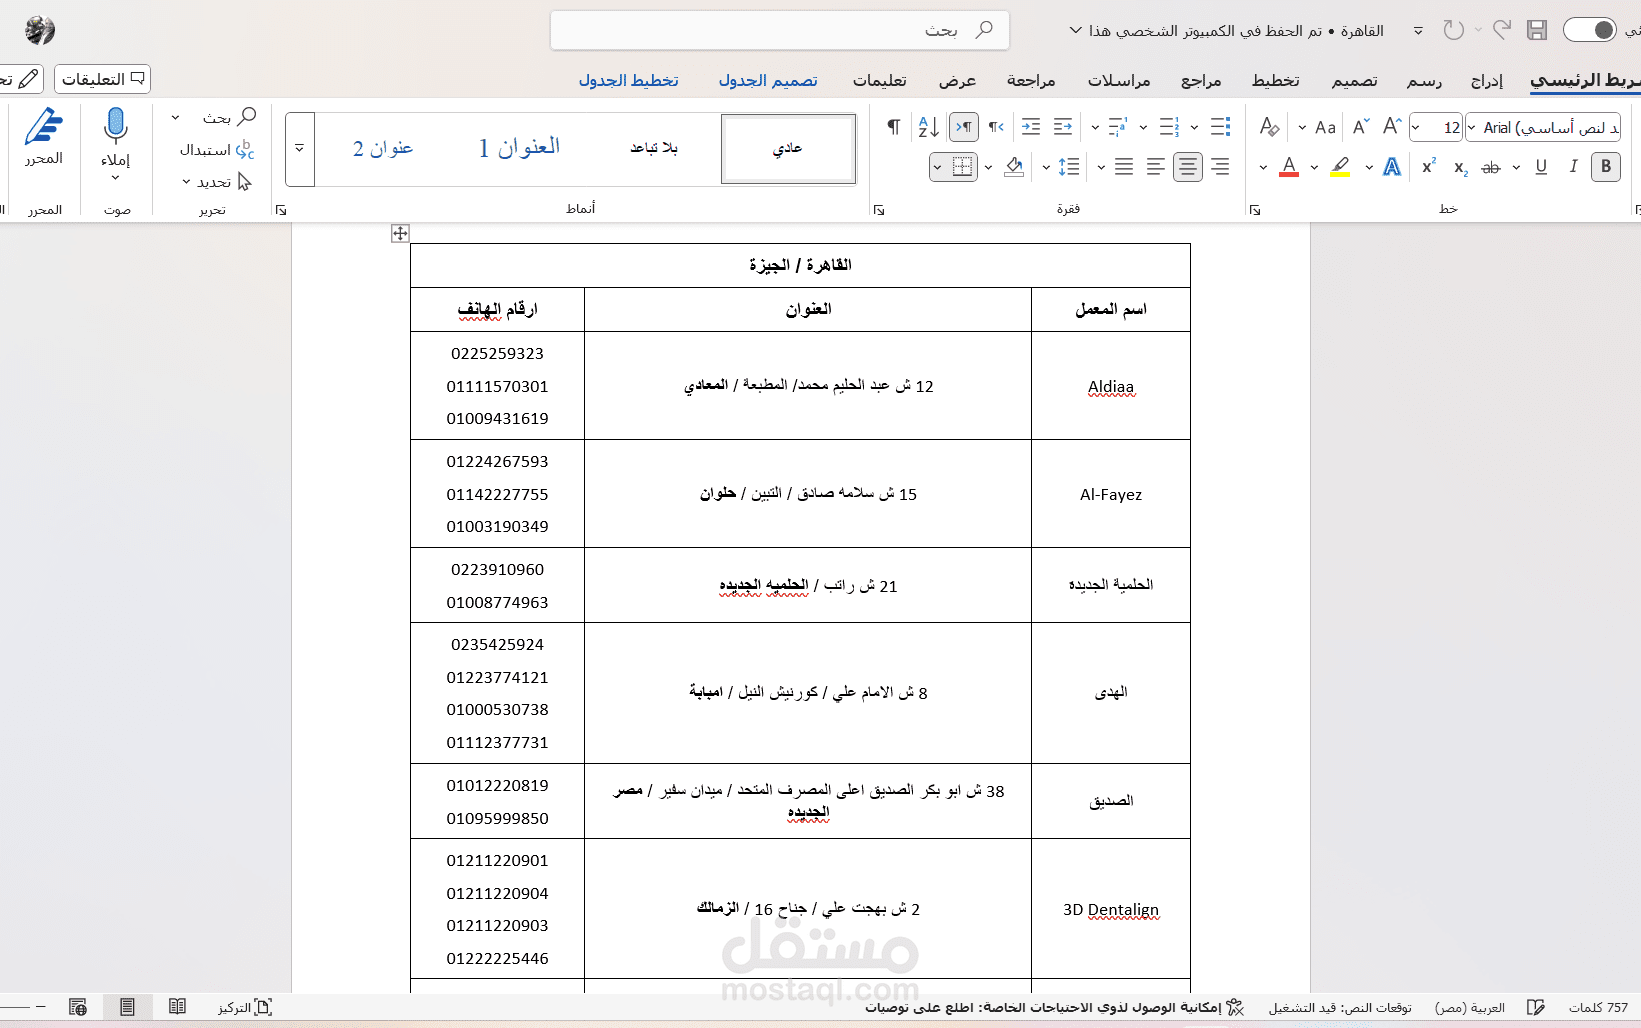1641x1028 pixels.
Task: Click the yellow Text Highlight Color button
Action: click(1340, 167)
